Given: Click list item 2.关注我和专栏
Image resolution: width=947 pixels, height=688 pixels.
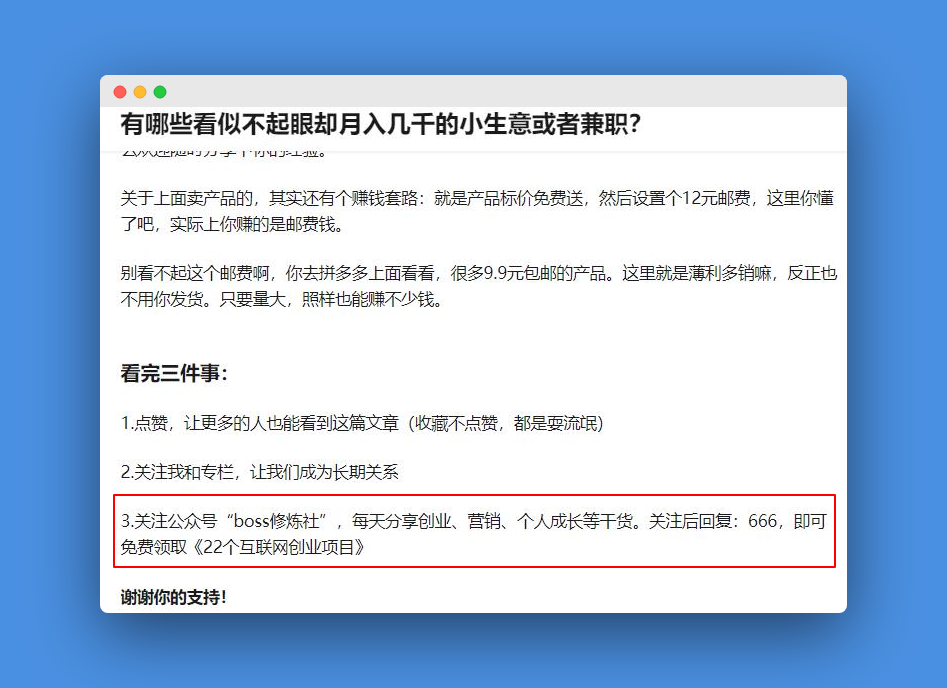Looking at the screenshot, I should tap(260, 472).
